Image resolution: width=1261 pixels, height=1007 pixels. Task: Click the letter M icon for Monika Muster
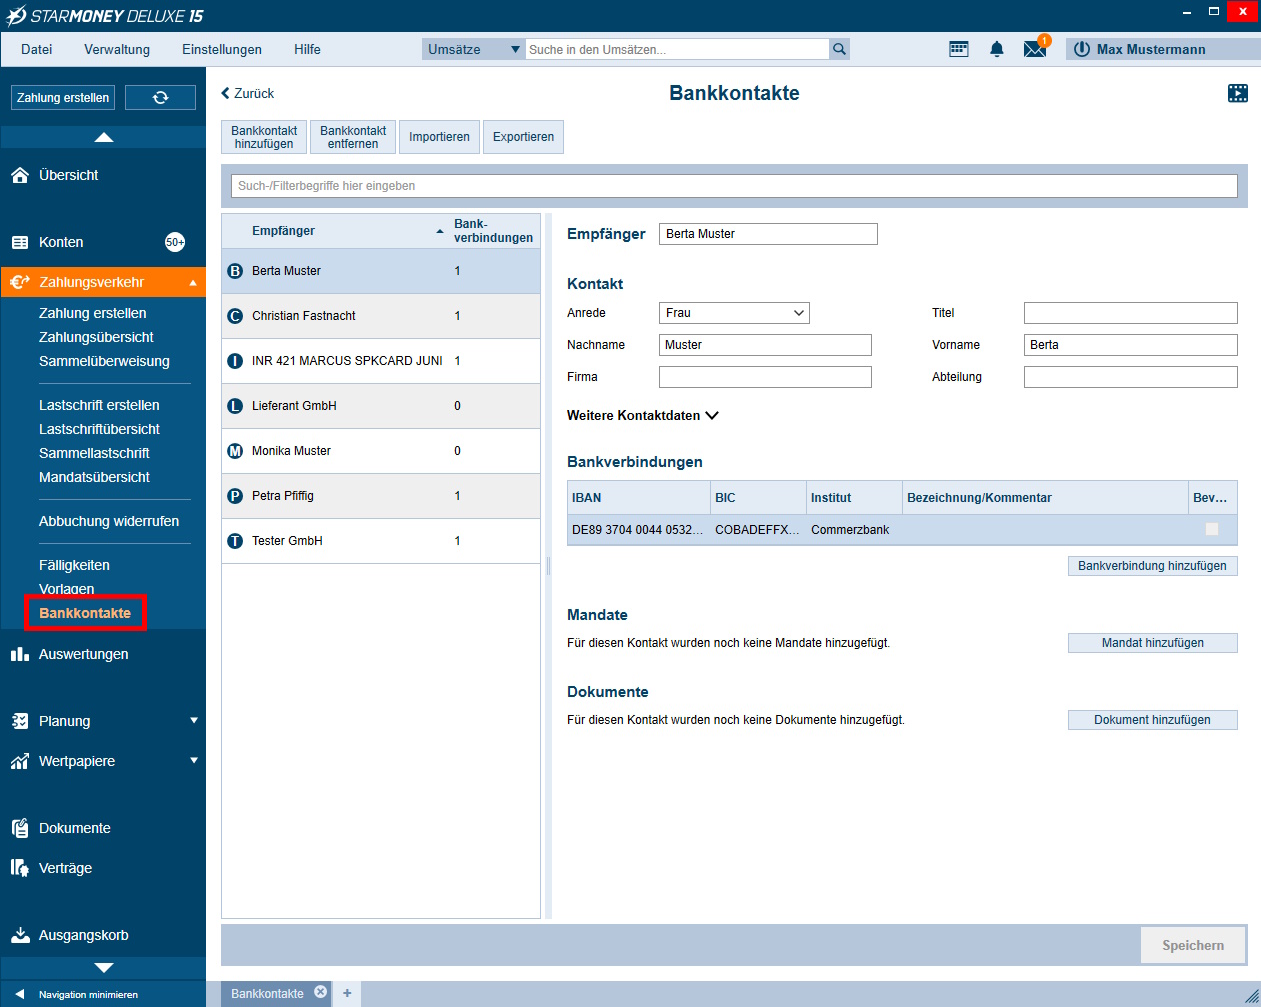(x=235, y=451)
